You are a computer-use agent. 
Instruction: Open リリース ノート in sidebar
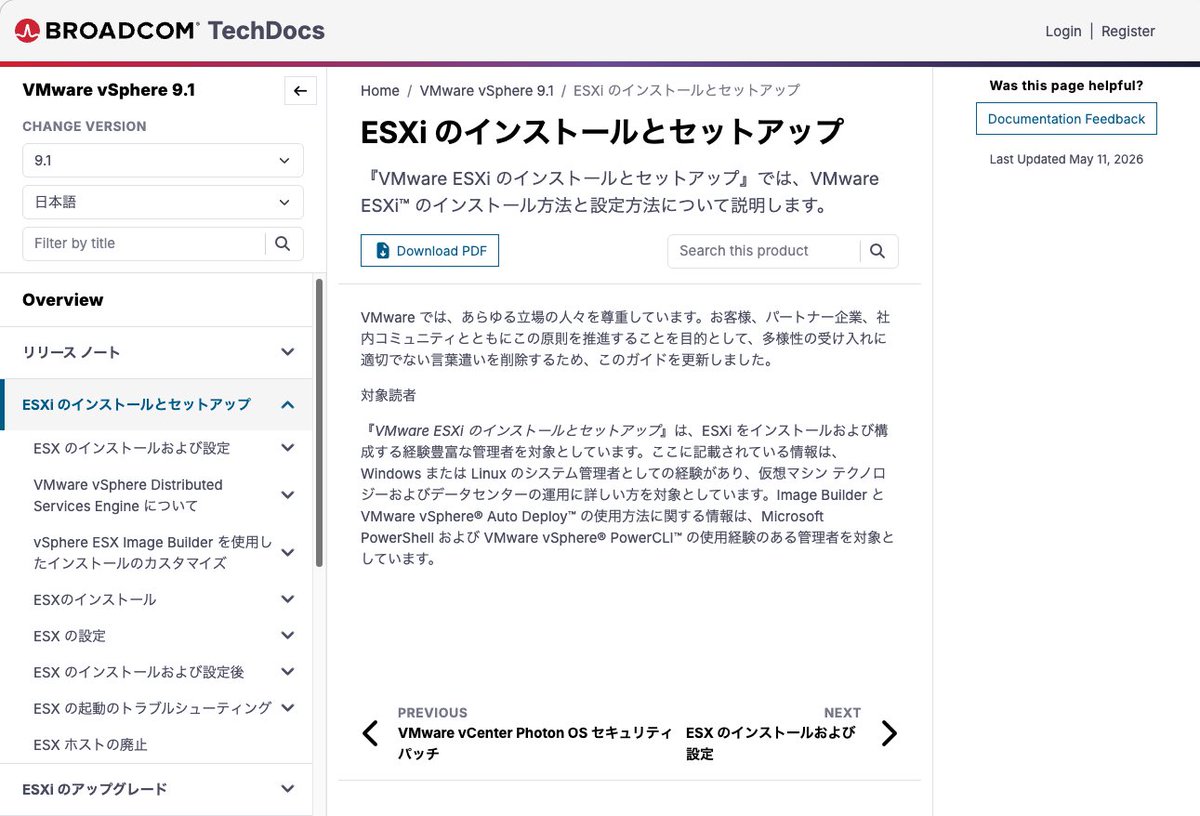pos(72,352)
